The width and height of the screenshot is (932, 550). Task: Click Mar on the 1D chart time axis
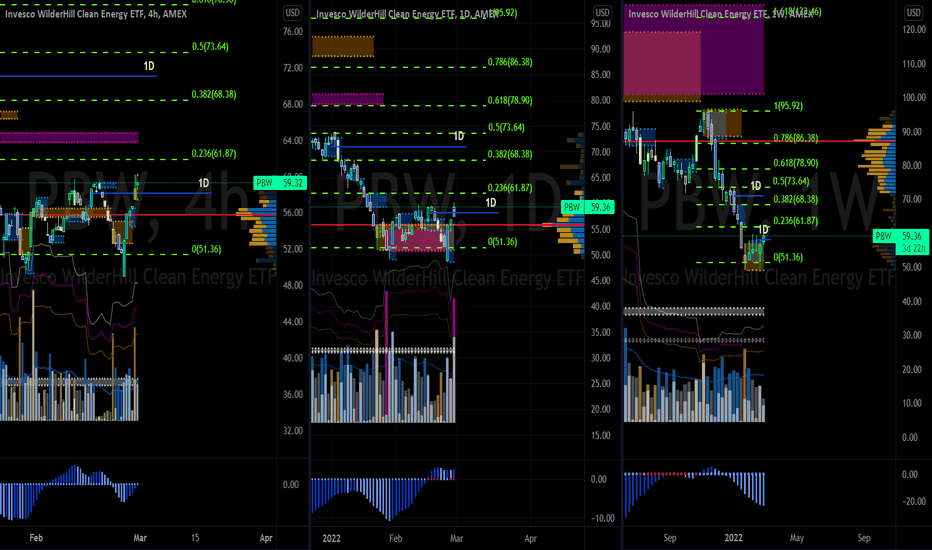coord(456,538)
